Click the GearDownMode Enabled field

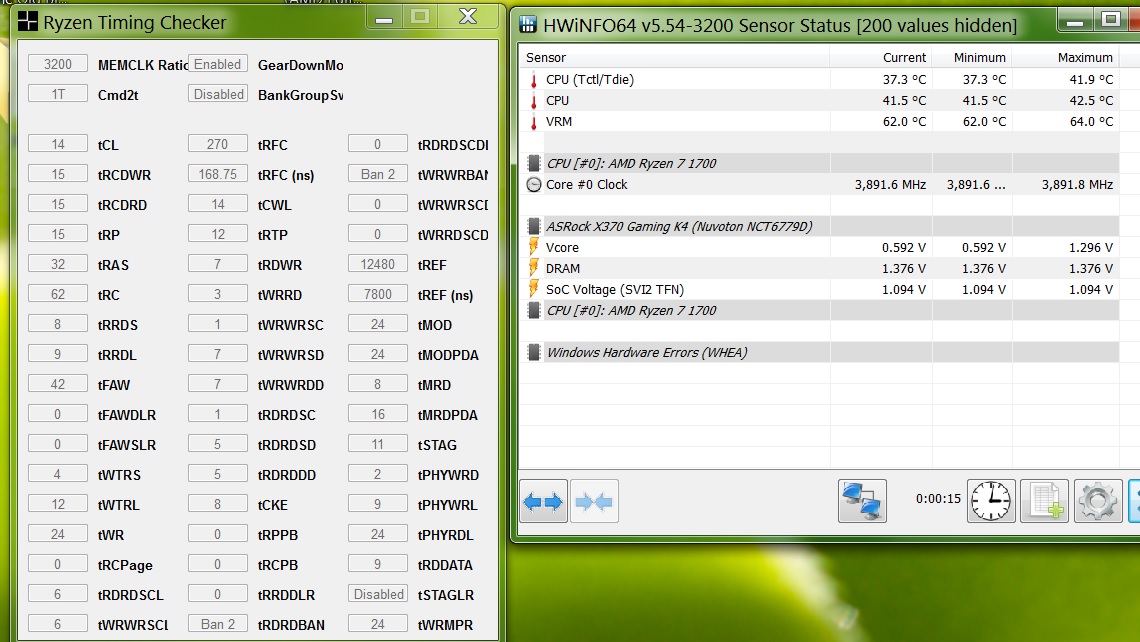(x=217, y=64)
